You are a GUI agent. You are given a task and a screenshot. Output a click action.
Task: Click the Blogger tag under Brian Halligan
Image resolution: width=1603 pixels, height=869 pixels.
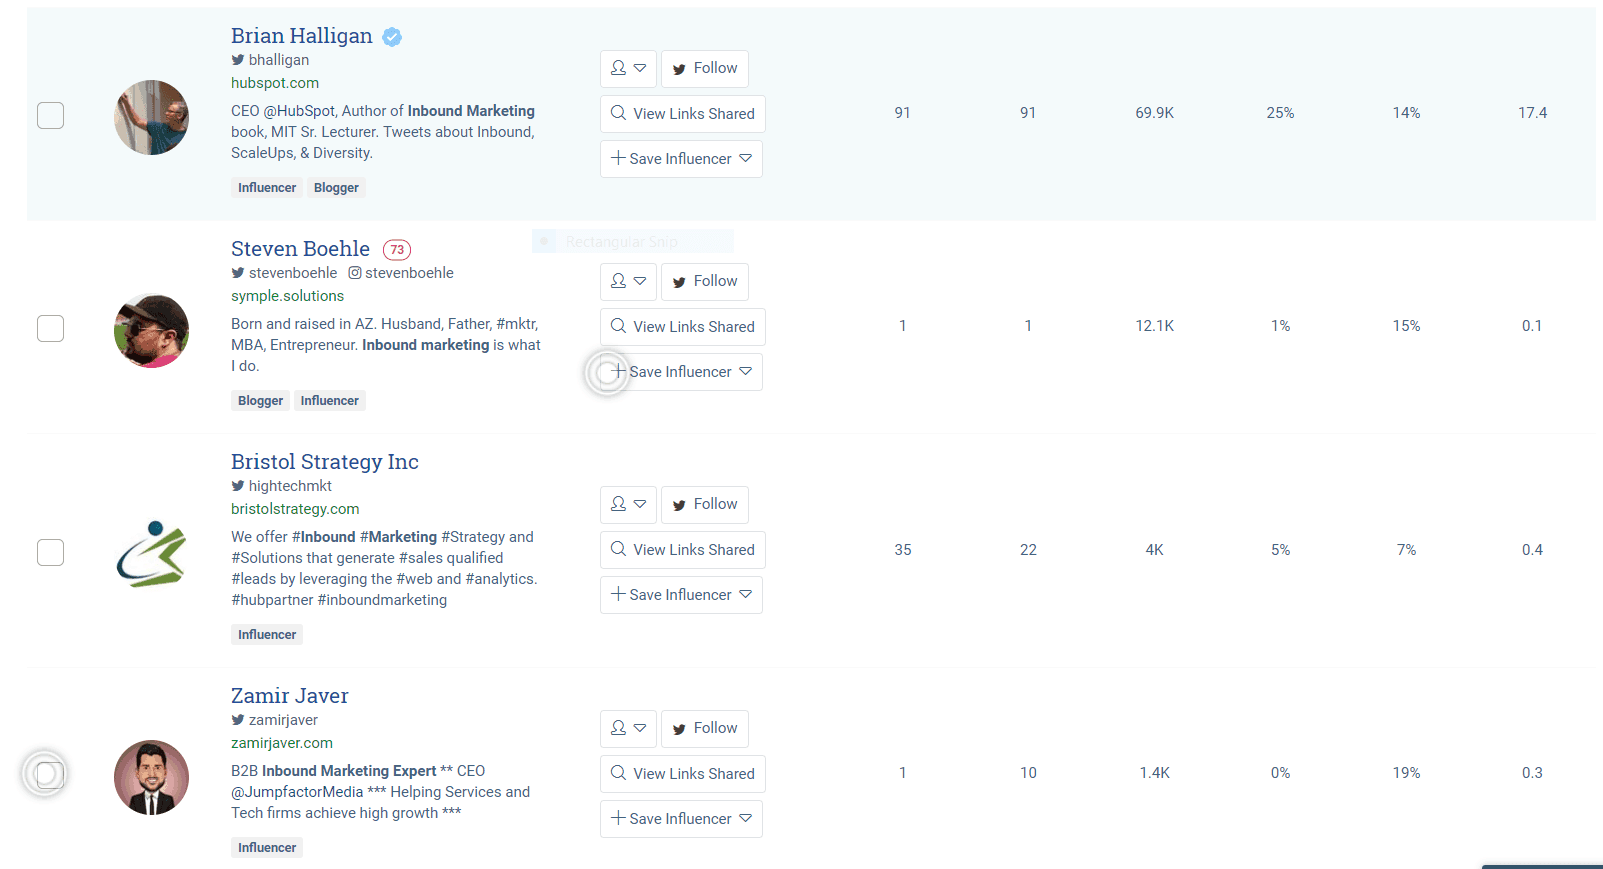[336, 188]
